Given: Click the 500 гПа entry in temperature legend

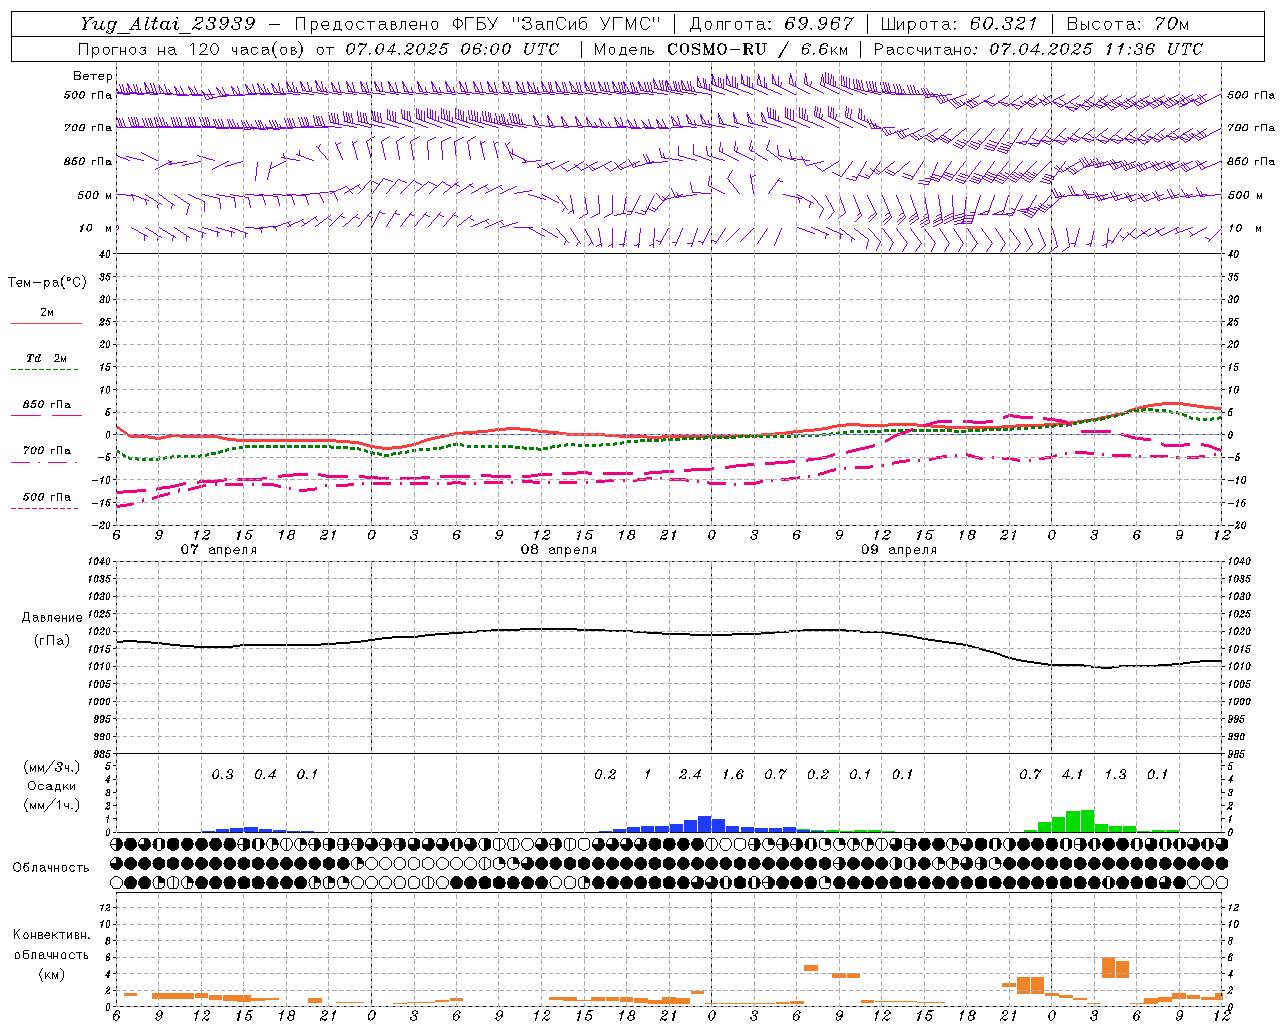Looking at the screenshot, I should click(x=47, y=497).
